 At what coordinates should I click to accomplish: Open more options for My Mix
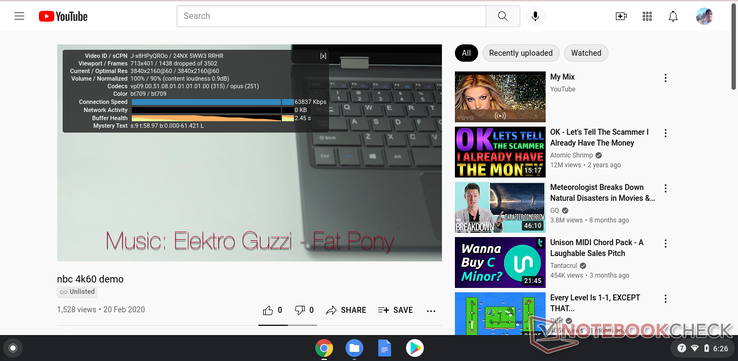pyautogui.click(x=666, y=78)
